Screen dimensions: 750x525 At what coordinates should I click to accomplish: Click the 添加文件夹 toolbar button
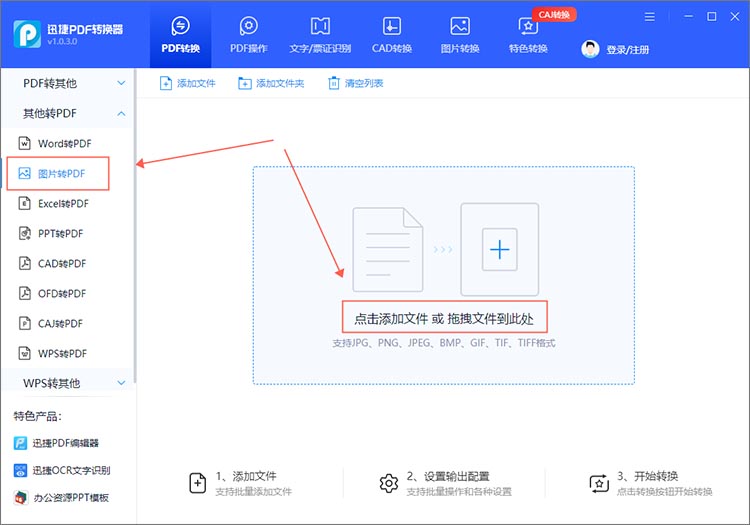pos(271,83)
